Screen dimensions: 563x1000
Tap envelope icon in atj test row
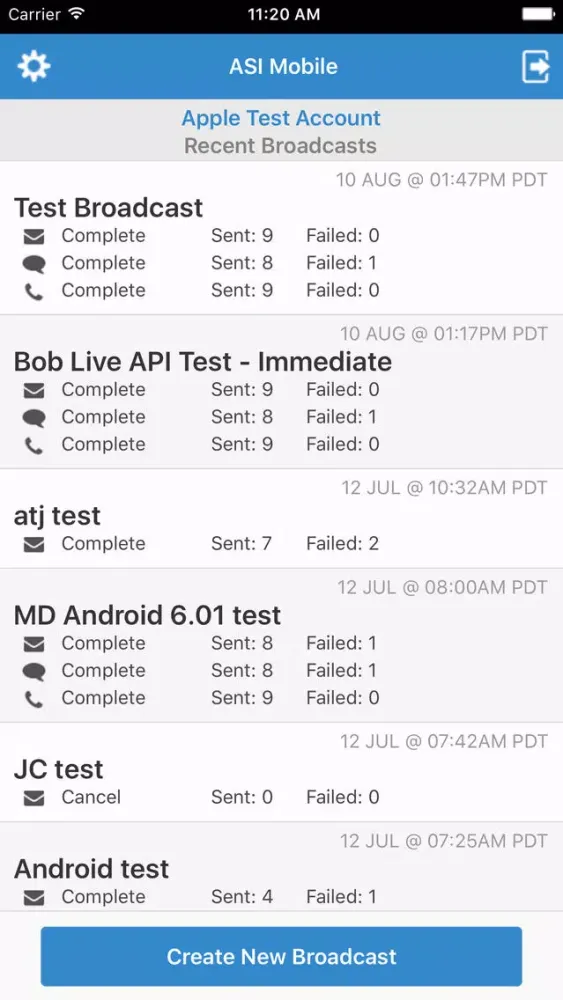tap(34, 545)
